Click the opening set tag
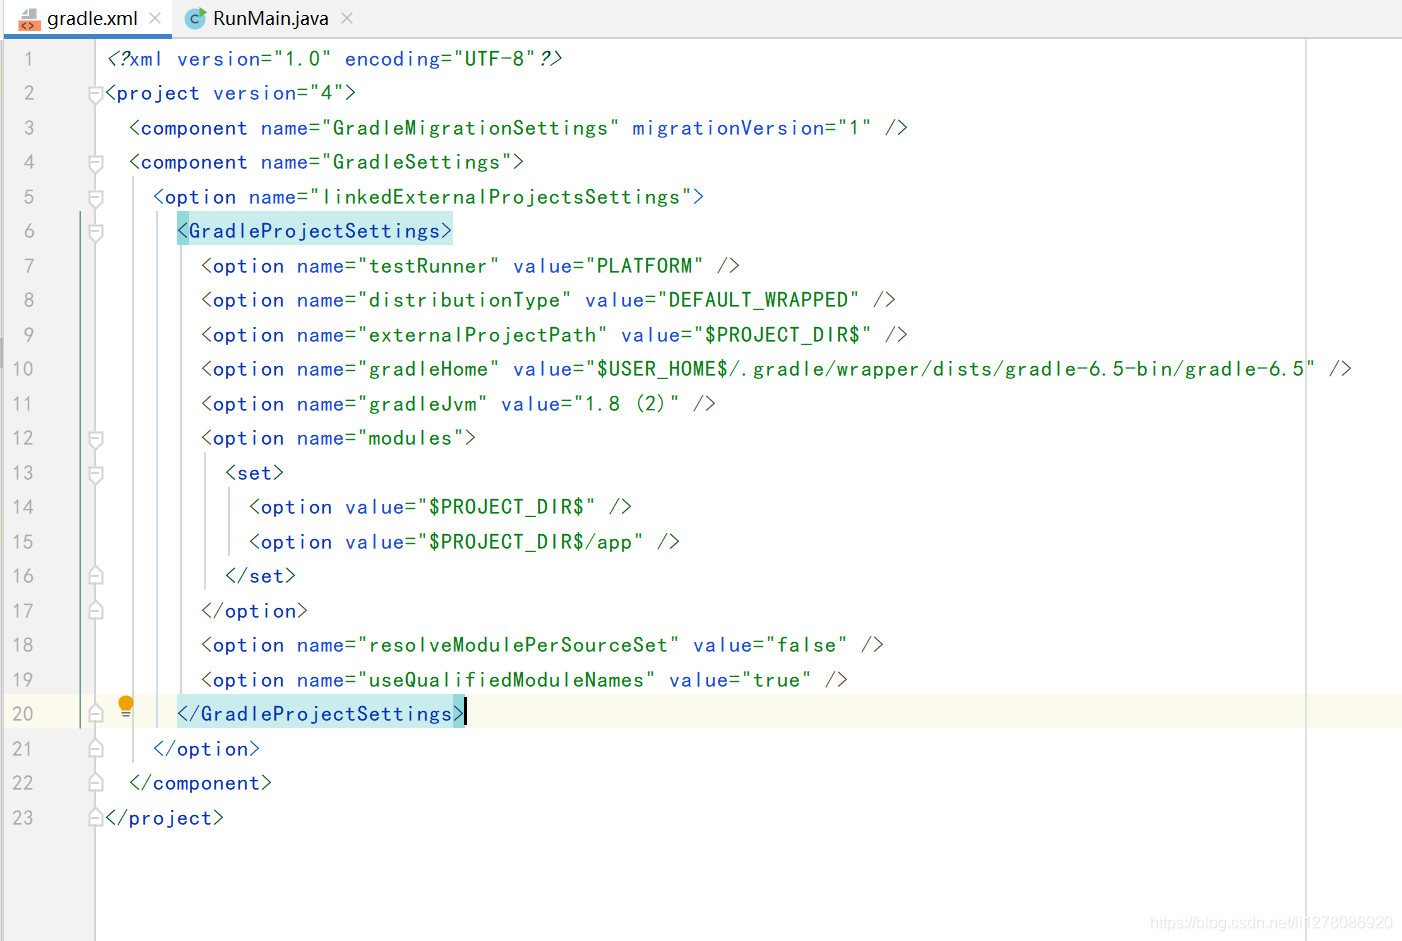This screenshot has width=1402, height=941. coord(255,473)
